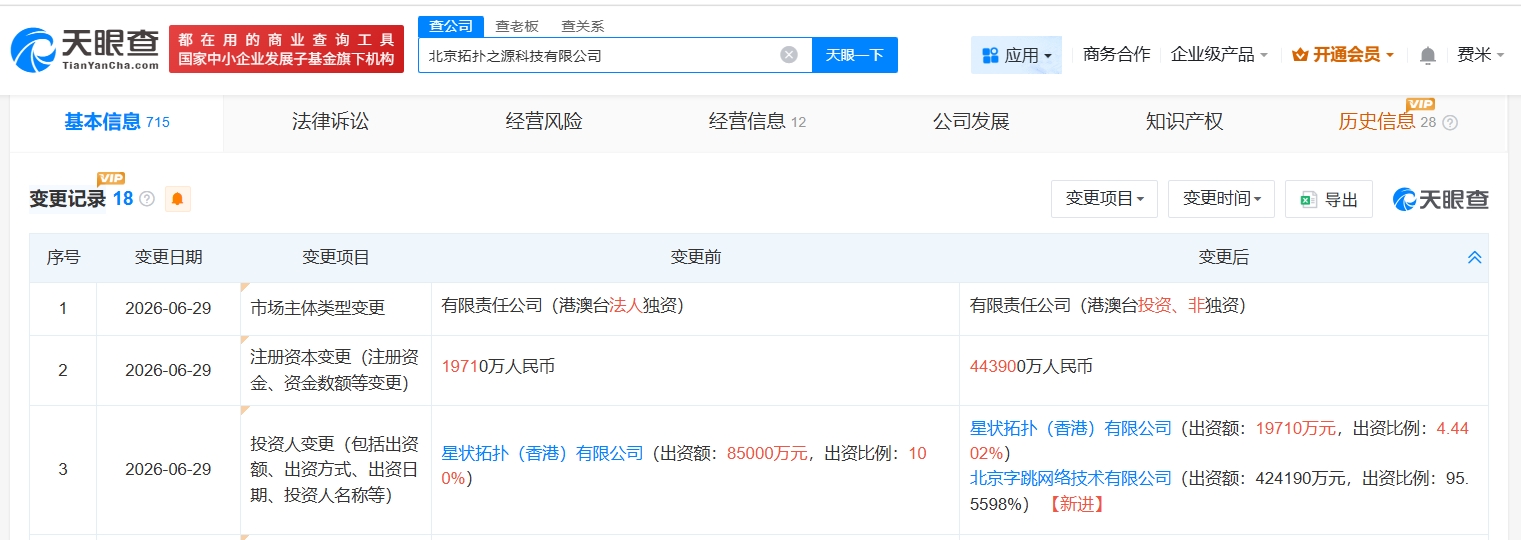This screenshot has height=540, width=1521.
Task: Click the help question mark beside 变更记录 18
Action: 147,199
